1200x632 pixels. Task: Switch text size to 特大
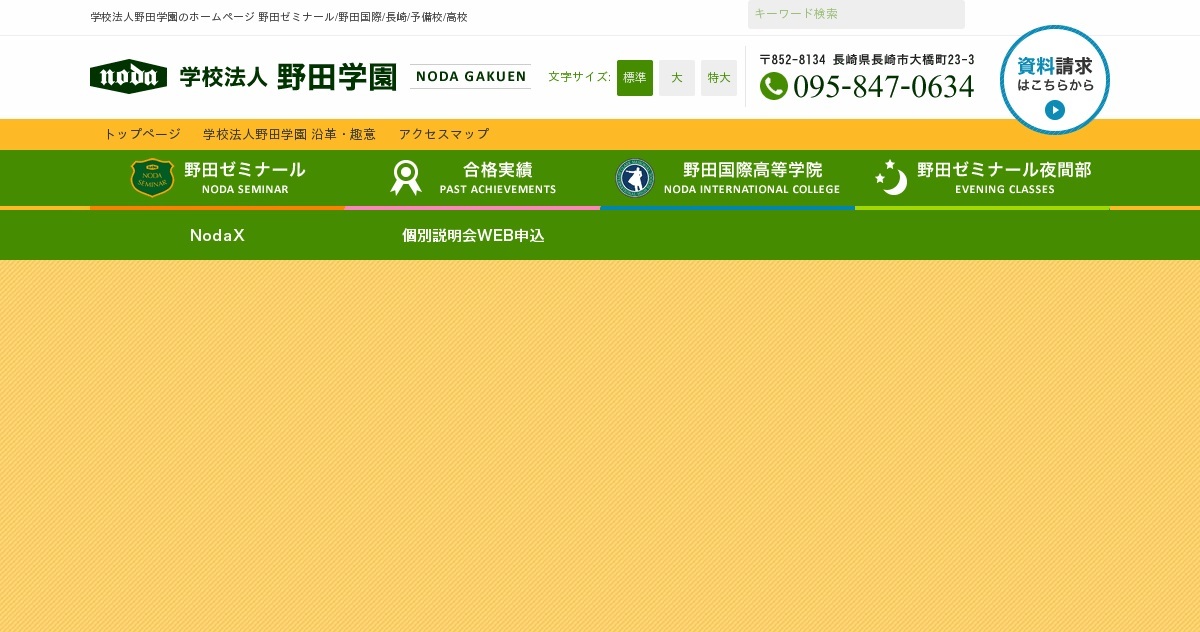pyautogui.click(x=719, y=78)
